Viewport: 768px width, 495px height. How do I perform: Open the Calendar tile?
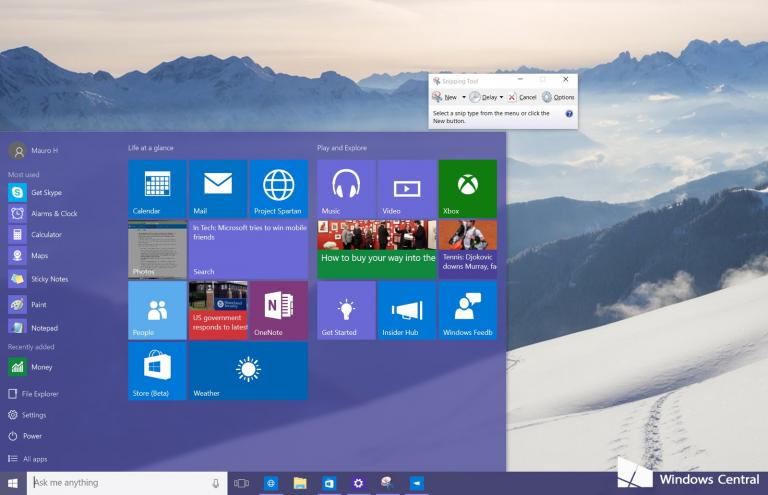click(157, 188)
